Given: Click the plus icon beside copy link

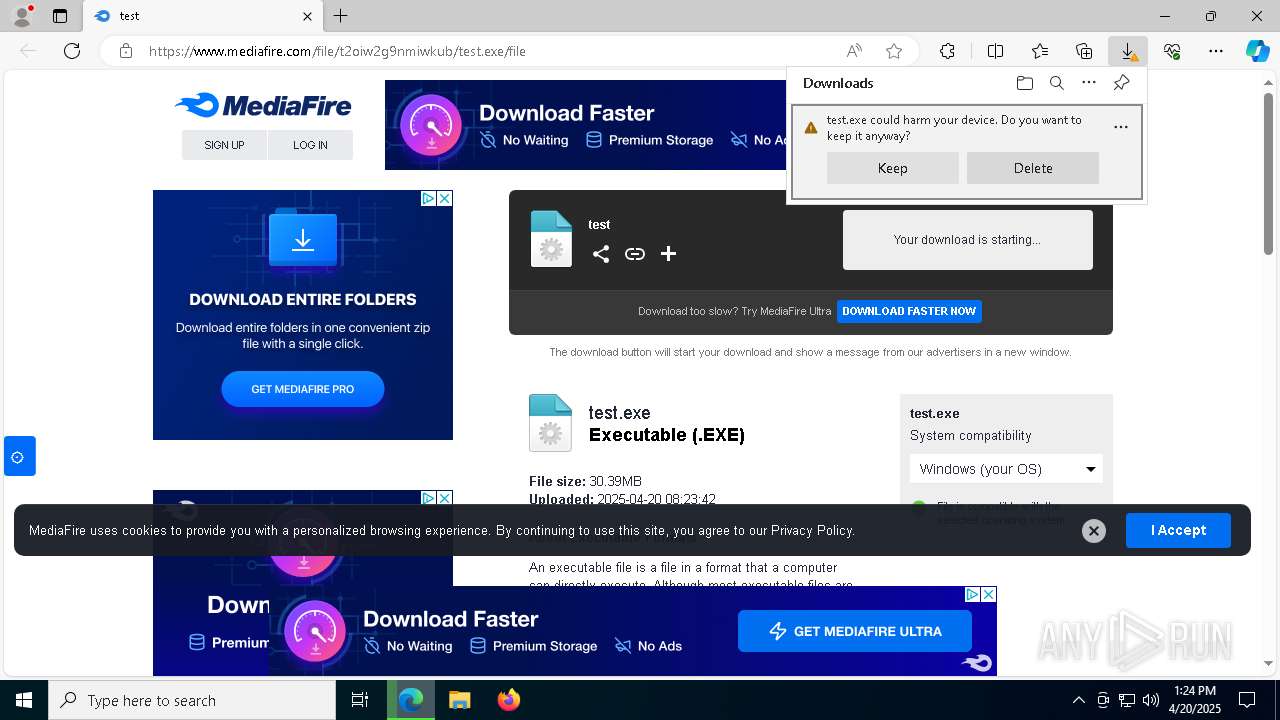Looking at the screenshot, I should (669, 254).
